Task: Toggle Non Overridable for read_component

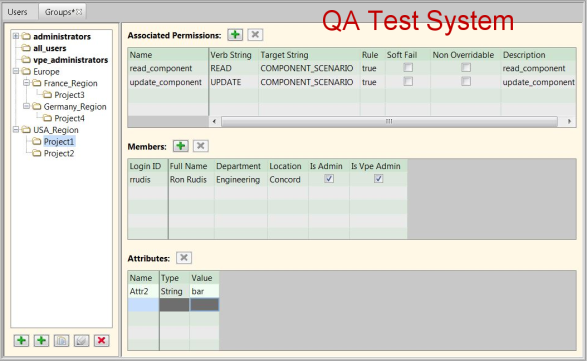Action: (466, 67)
